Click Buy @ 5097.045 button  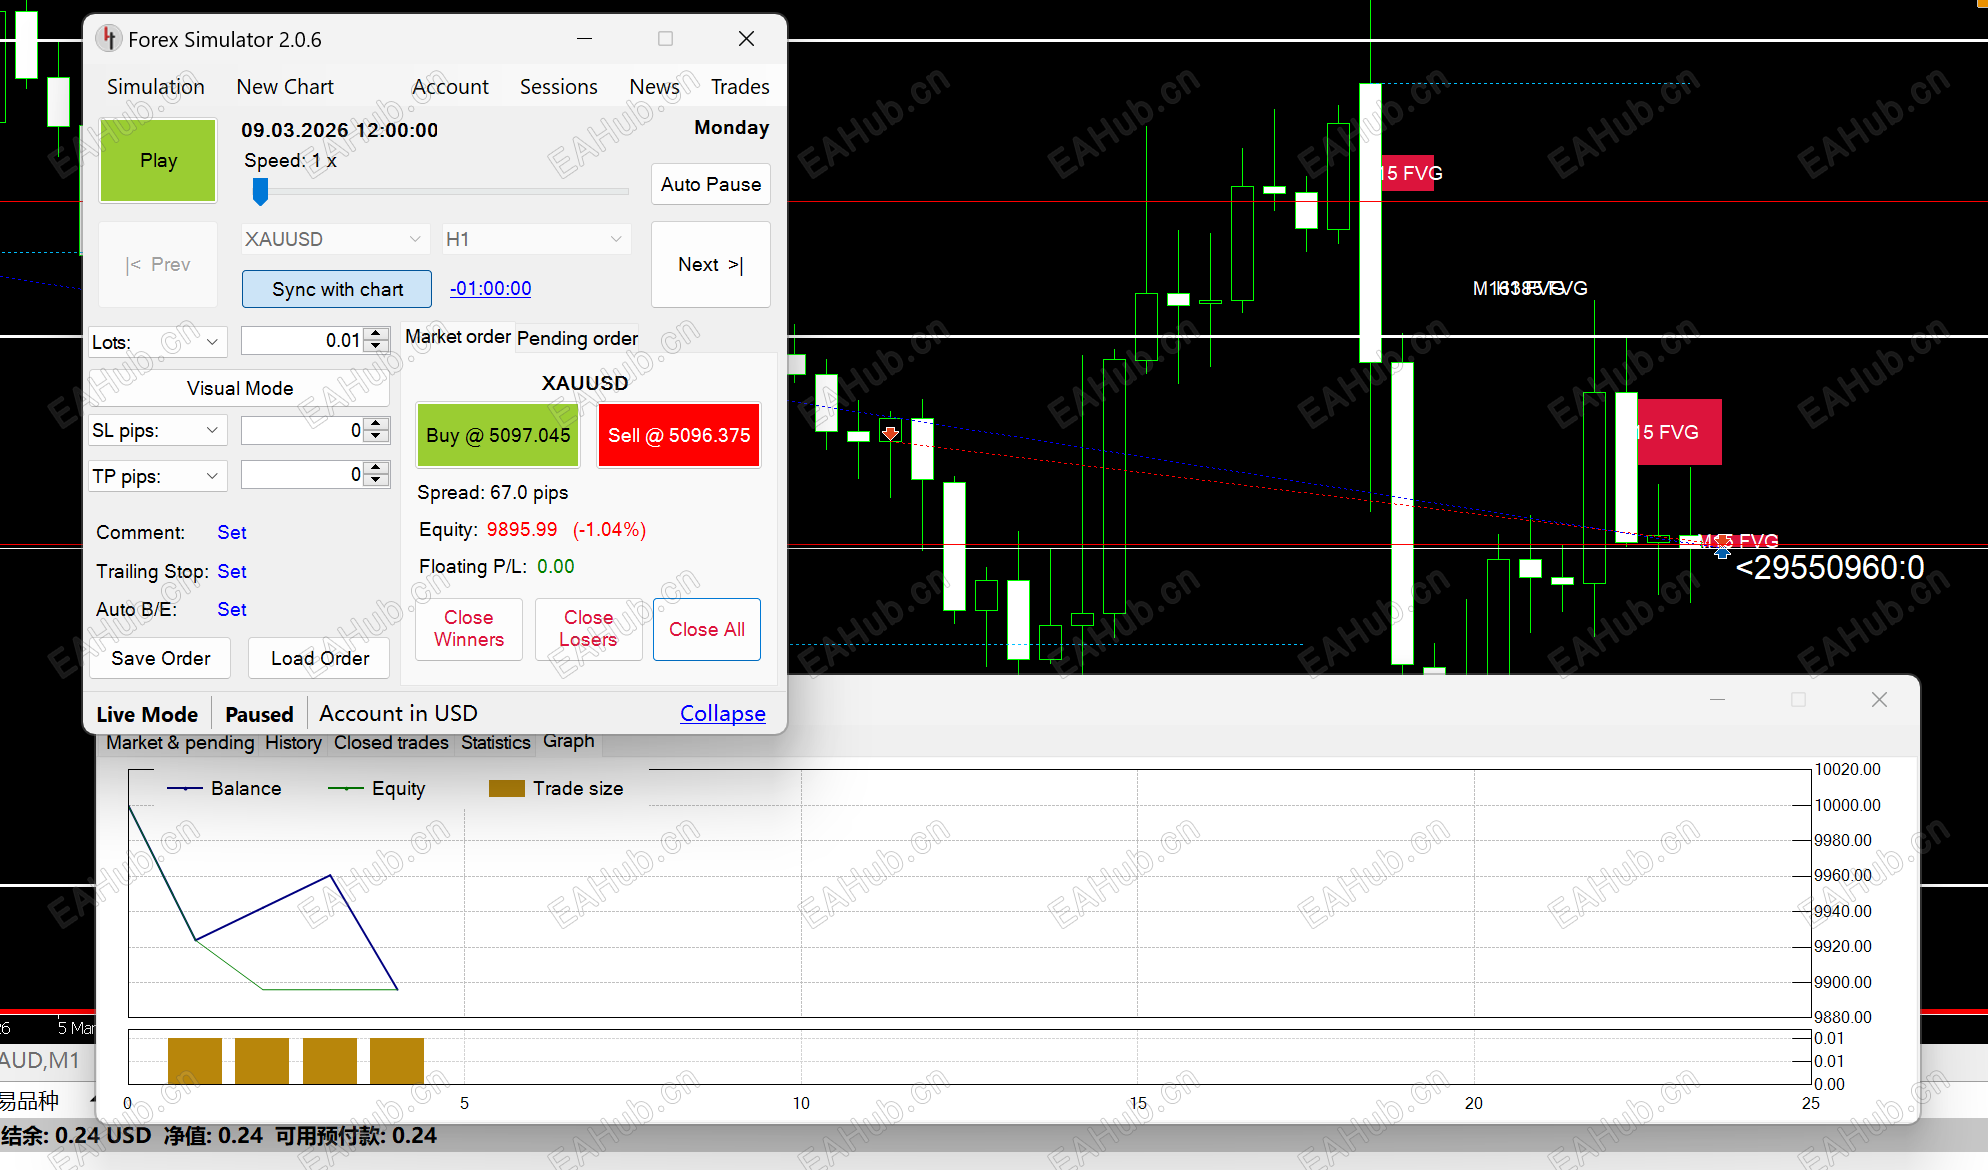[x=498, y=435]
